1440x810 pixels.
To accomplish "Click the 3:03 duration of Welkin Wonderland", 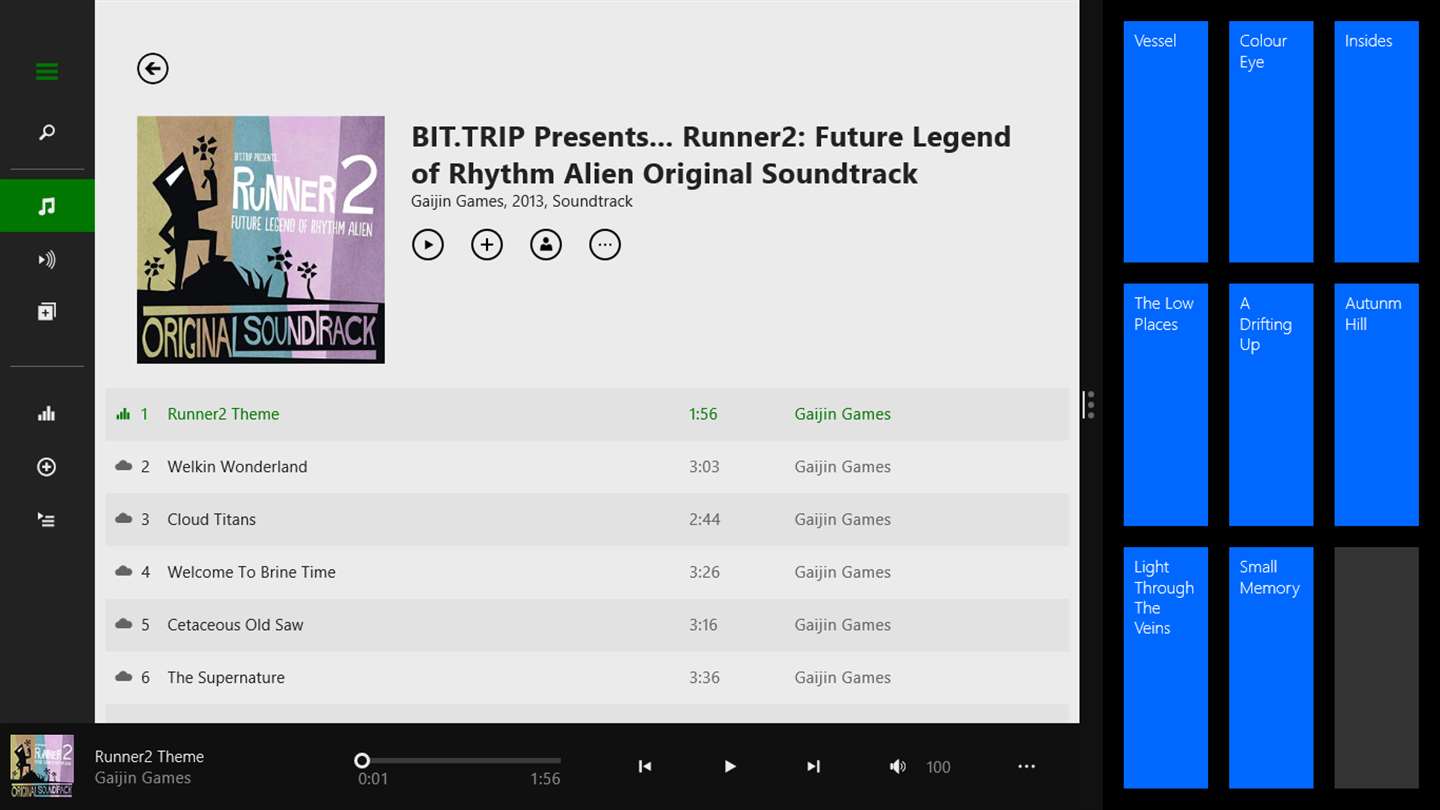I will 704,467.
